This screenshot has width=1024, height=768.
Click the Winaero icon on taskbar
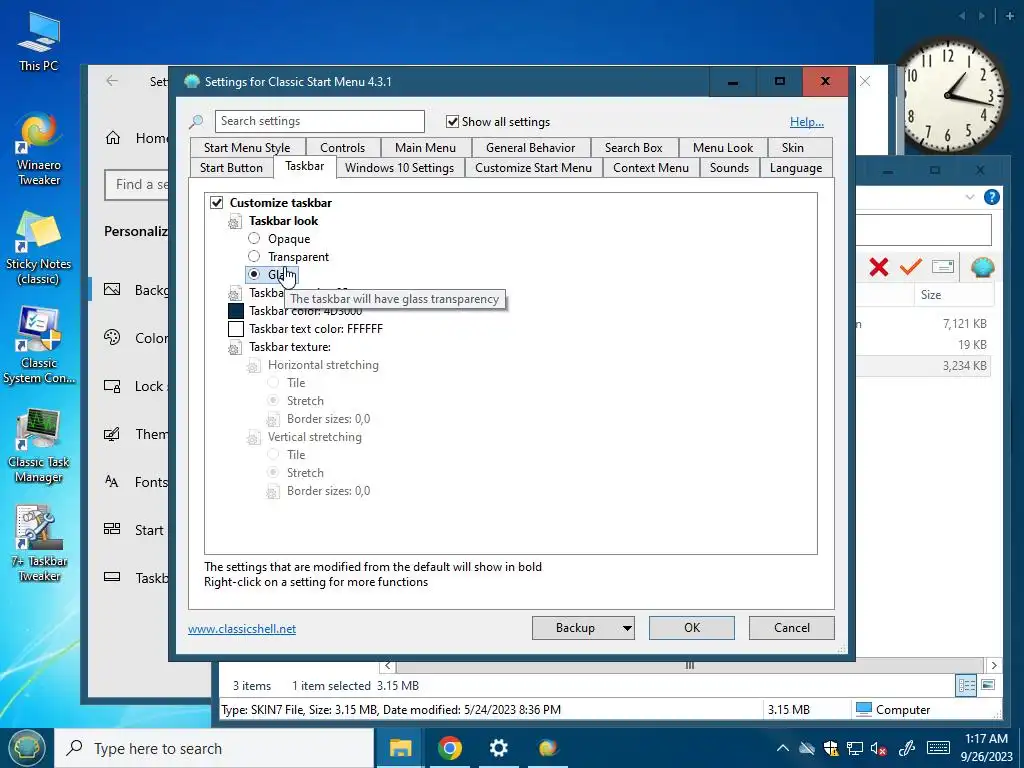548,748
